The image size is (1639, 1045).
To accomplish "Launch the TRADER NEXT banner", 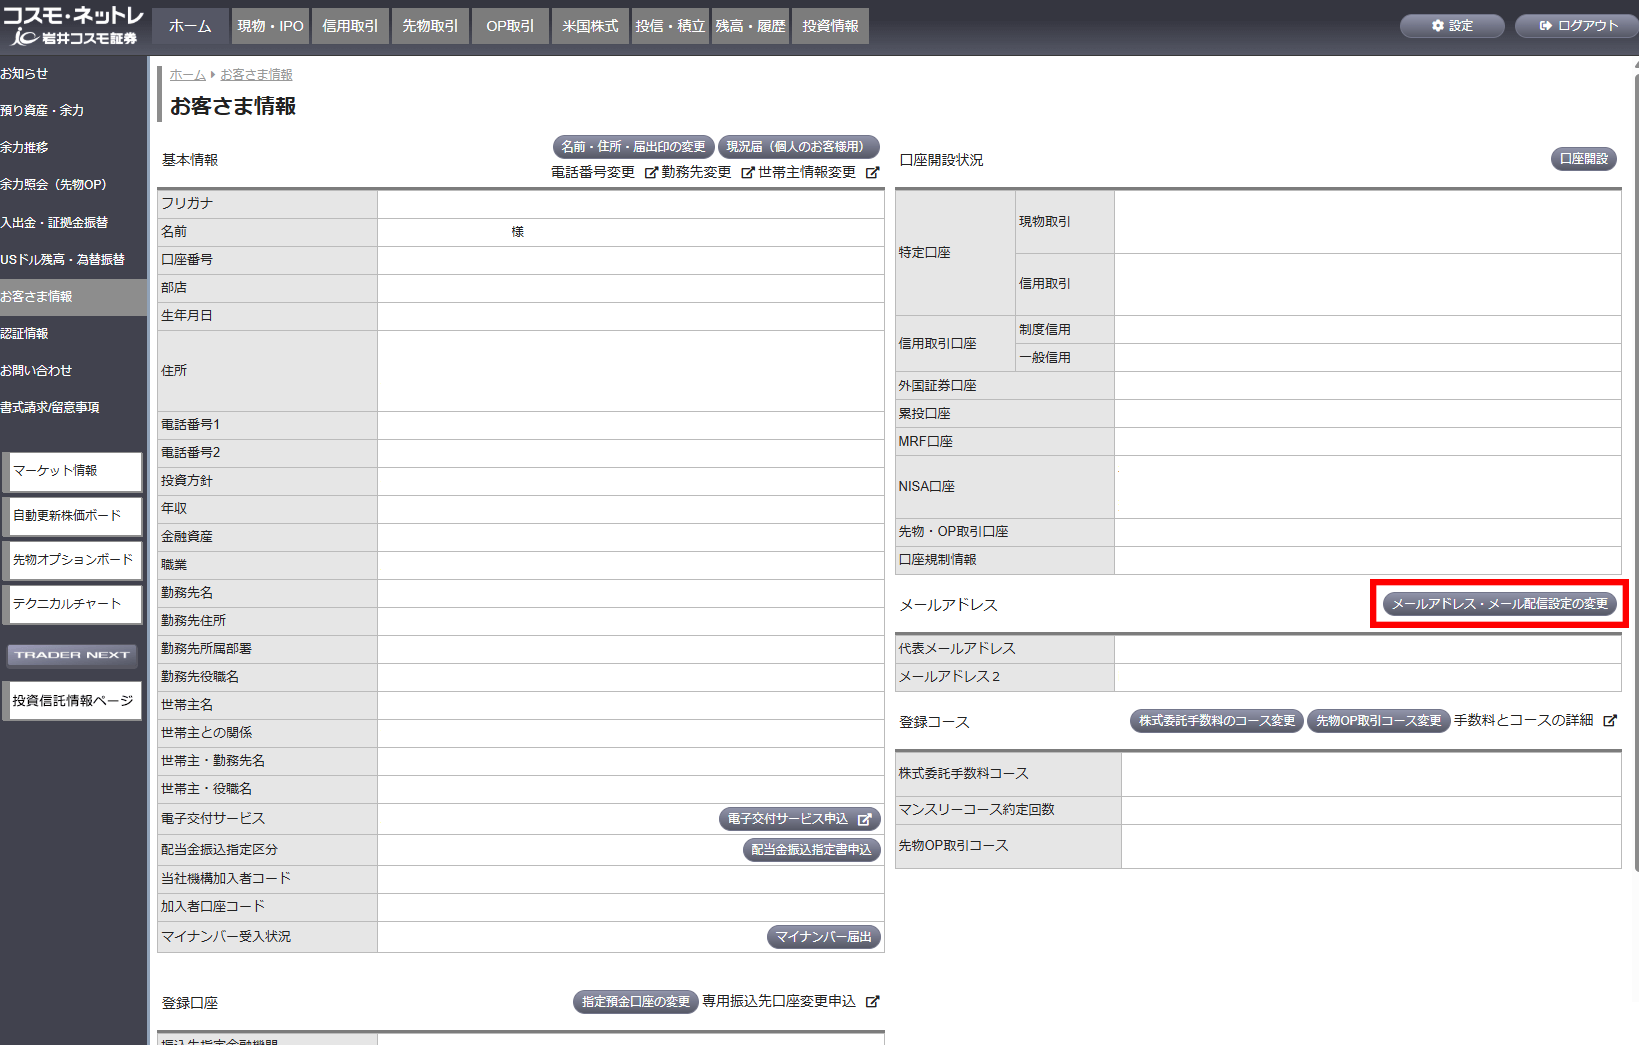I will click(72, 655).
